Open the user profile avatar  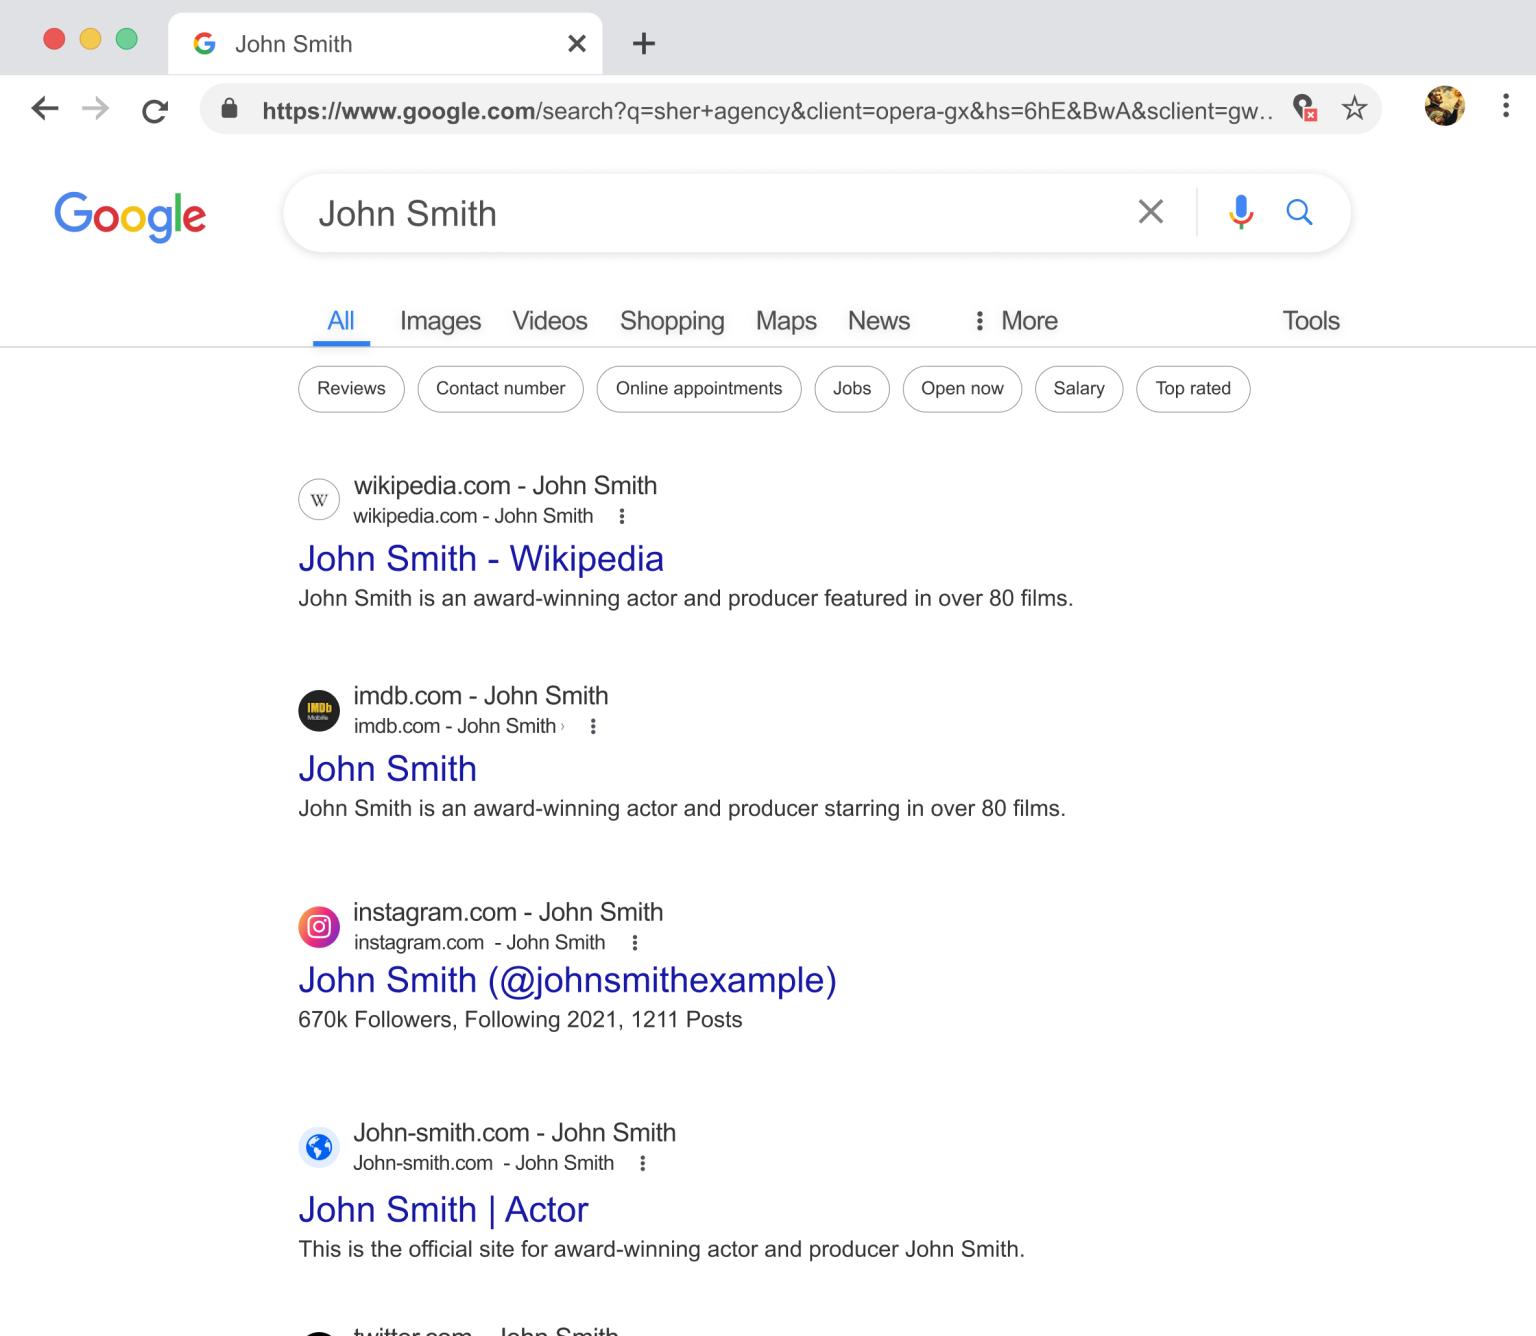point(1444,106)
